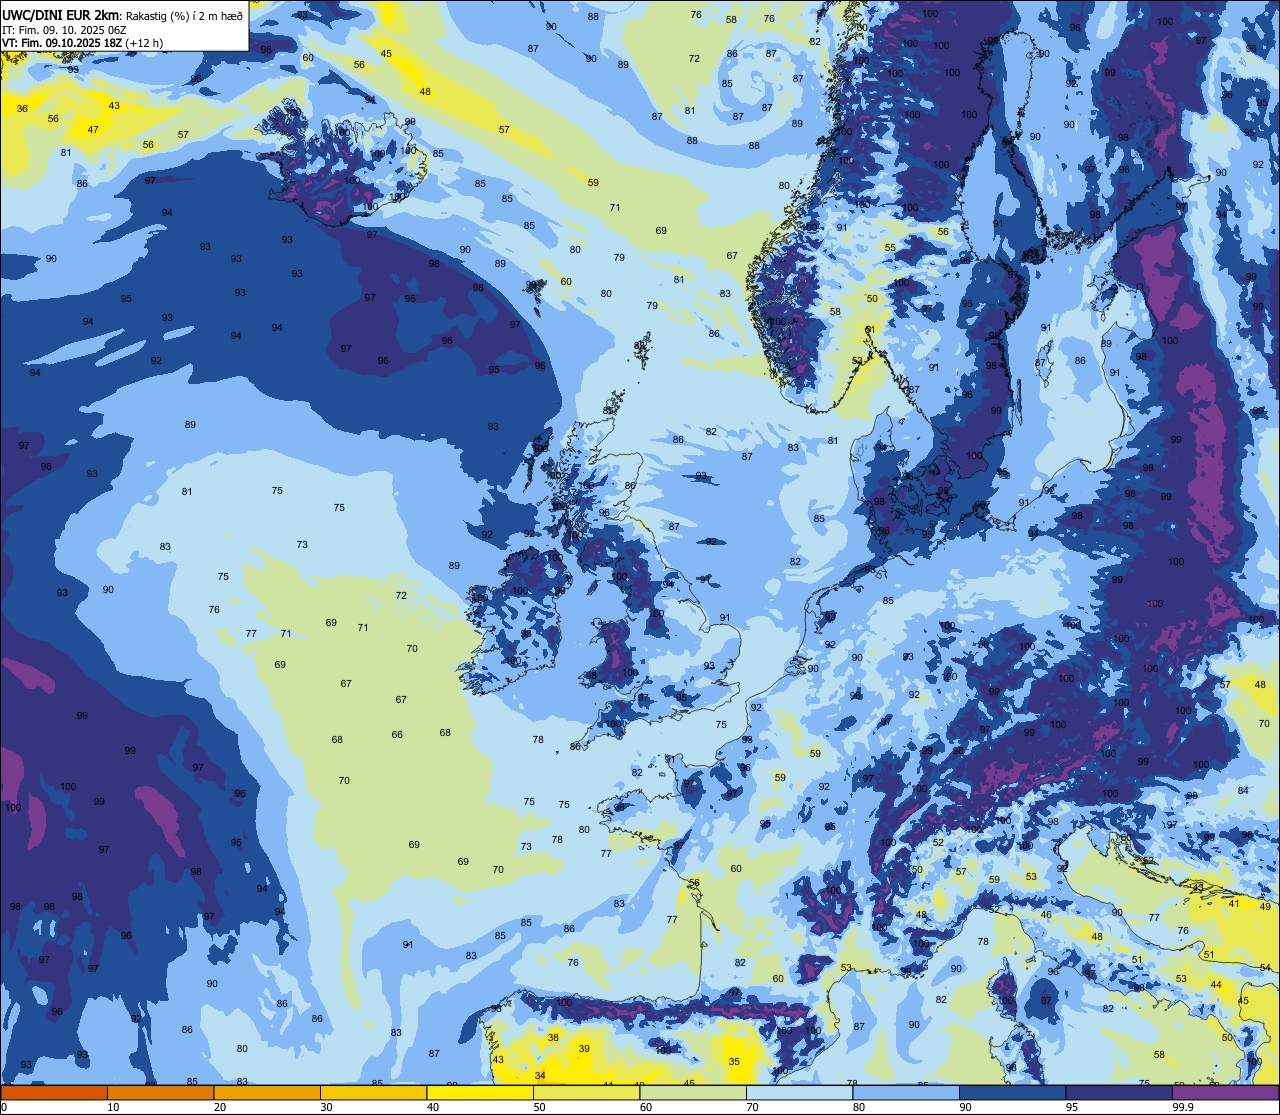Click the 50–60 pale yellow legend swatch
The image size is (1280, 1115).
(x=586, y=1092)
